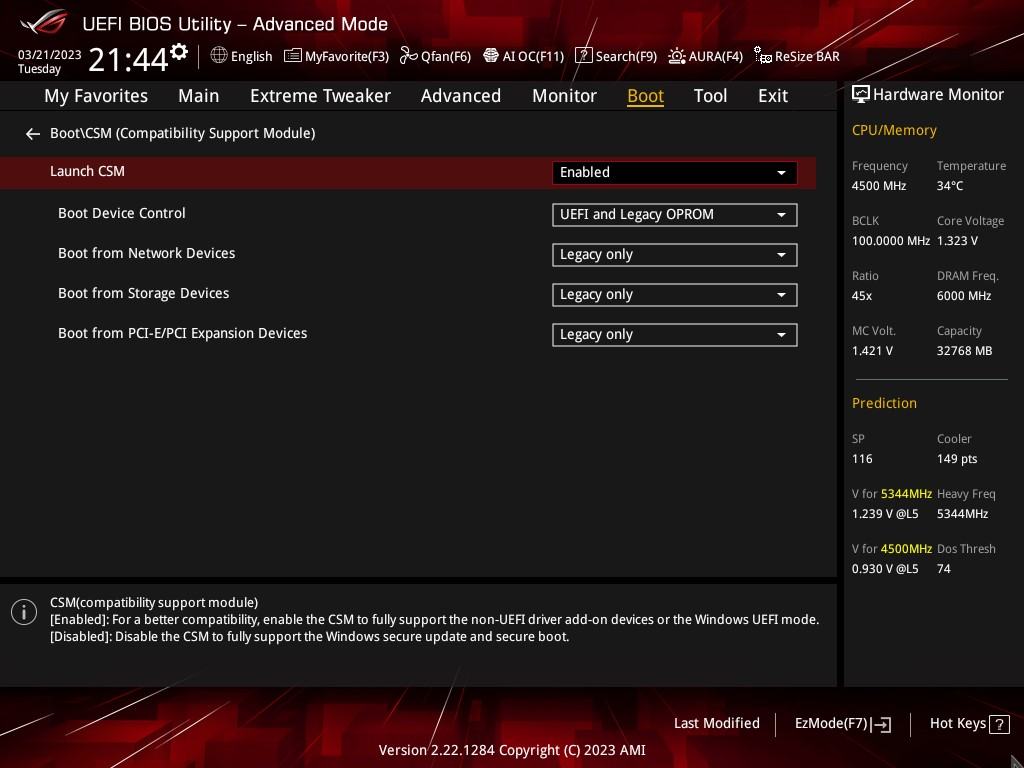
Task: Open the clock settings gear icon
Action: click(179, 52)
